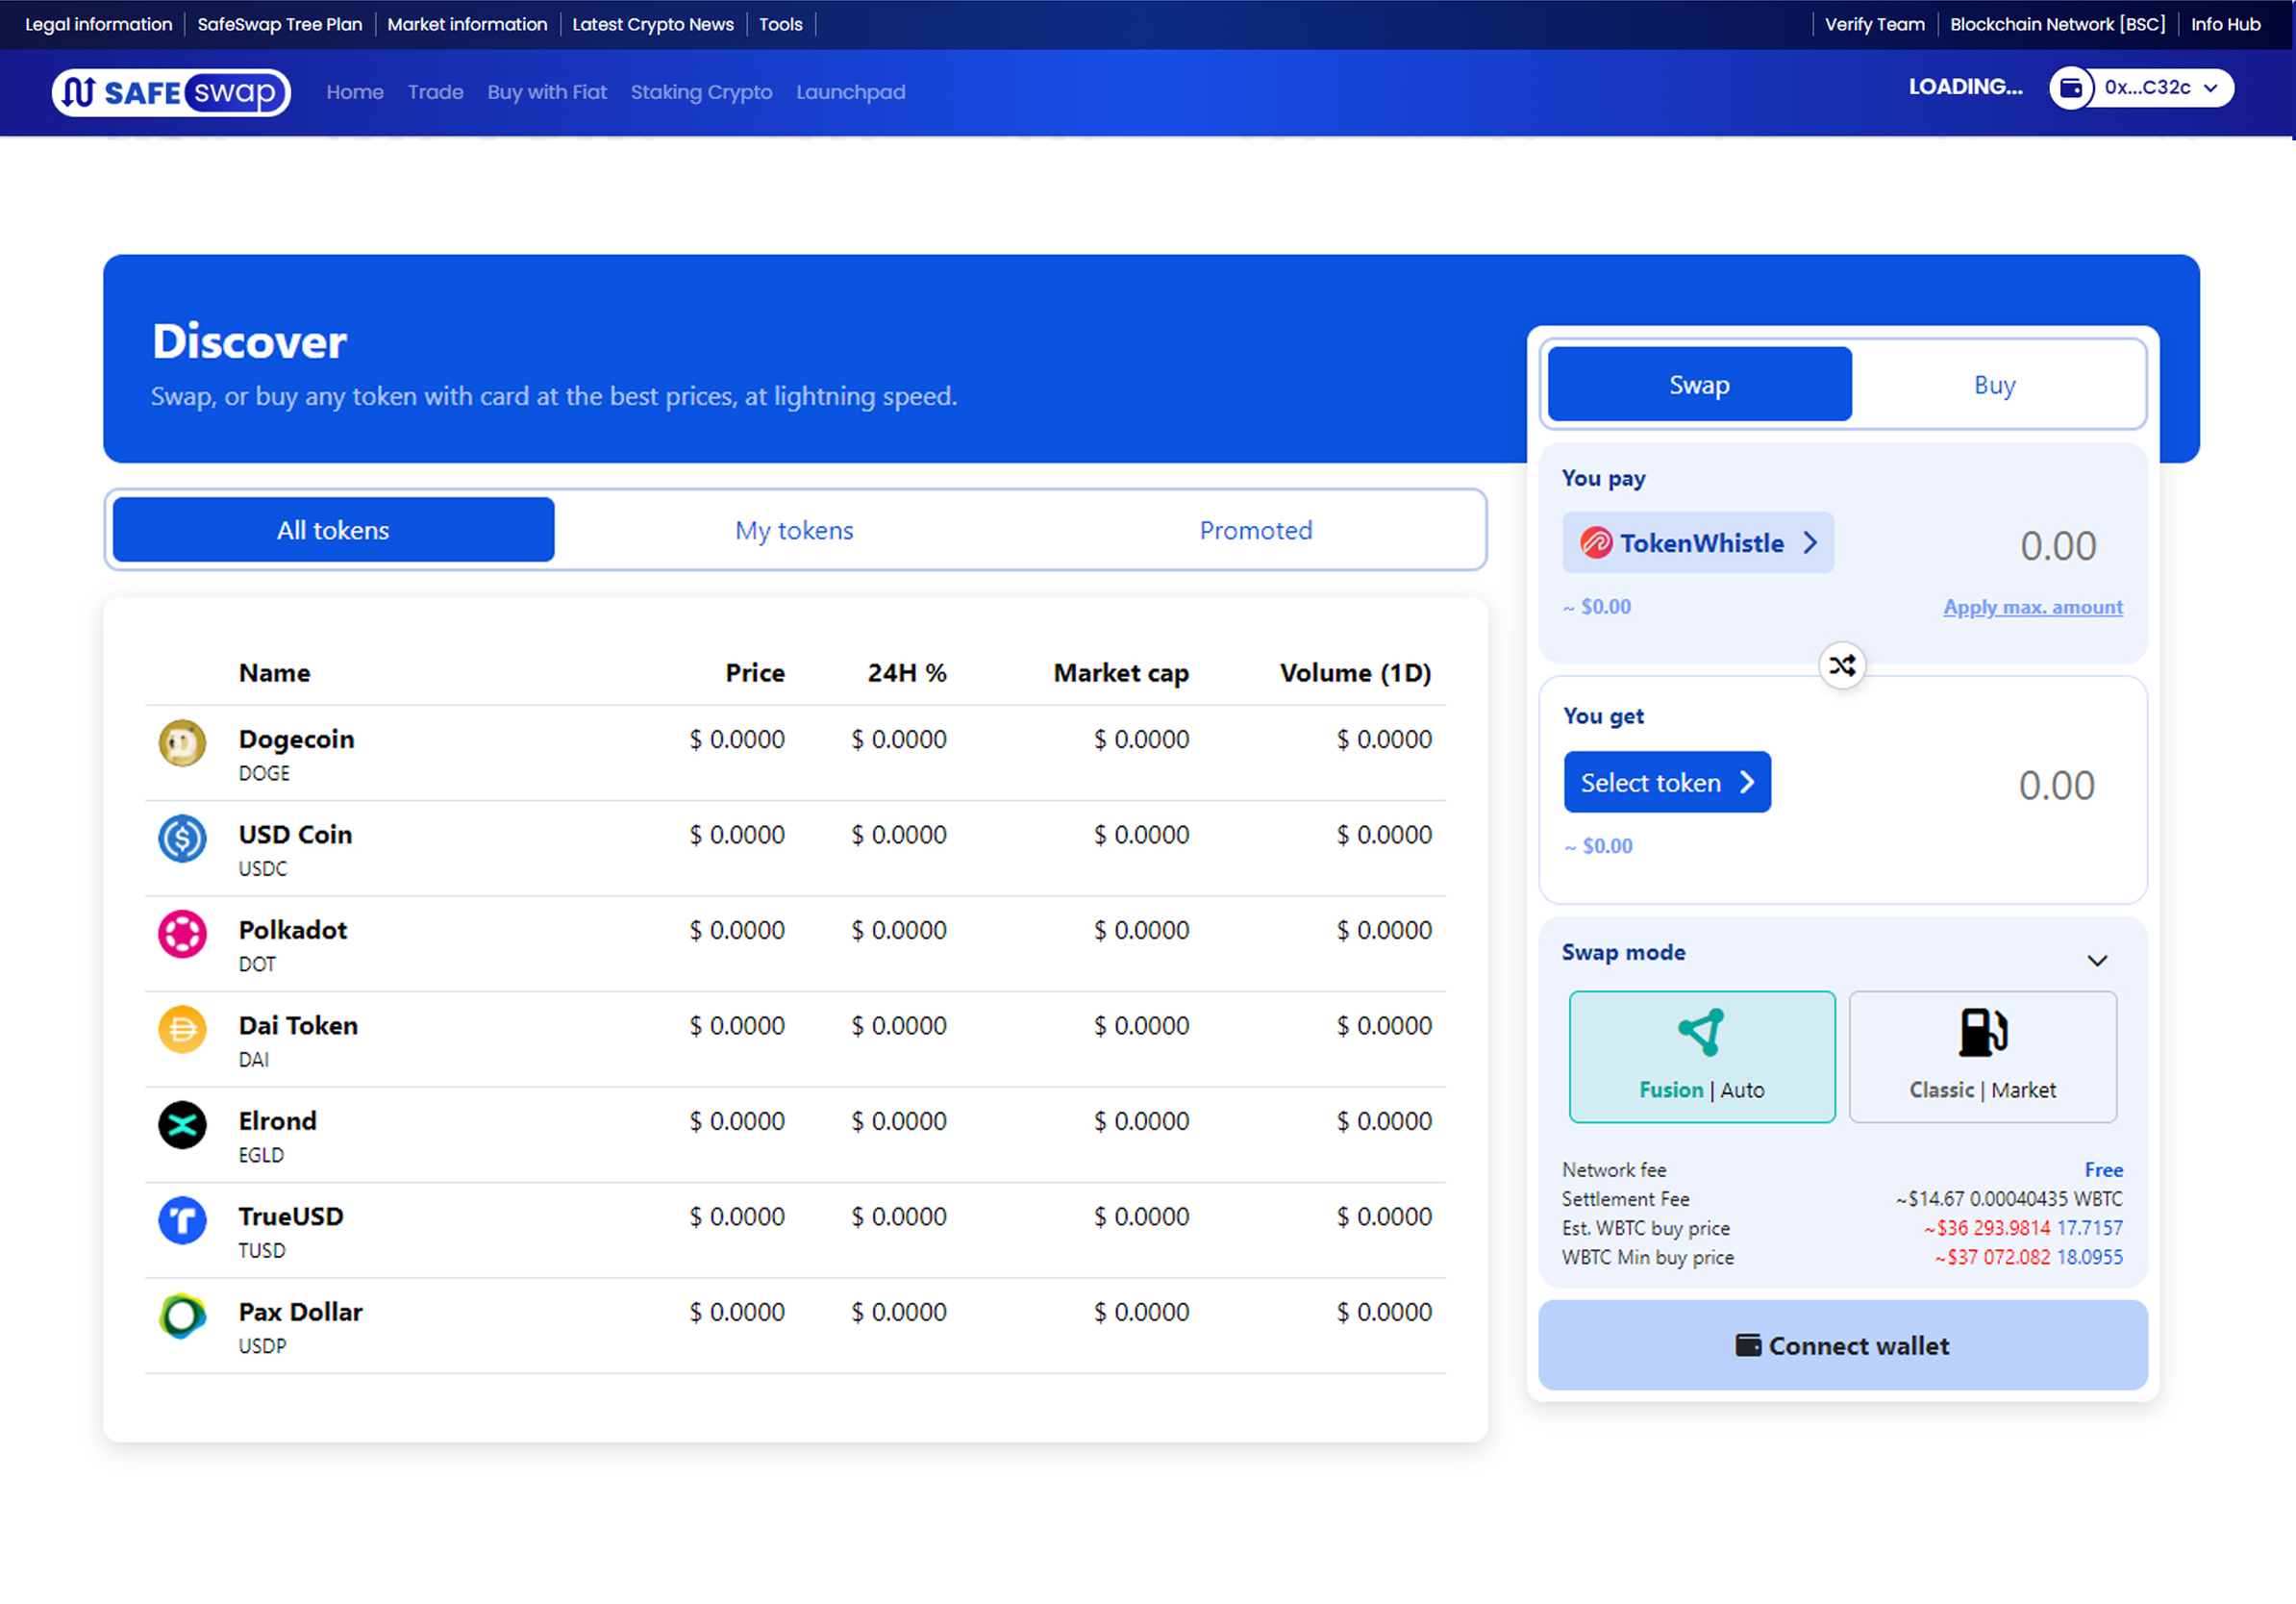Open the Info Hub link
Image resolution: width=2296 pixels, height=1604 pixels.
[2226, 24]
